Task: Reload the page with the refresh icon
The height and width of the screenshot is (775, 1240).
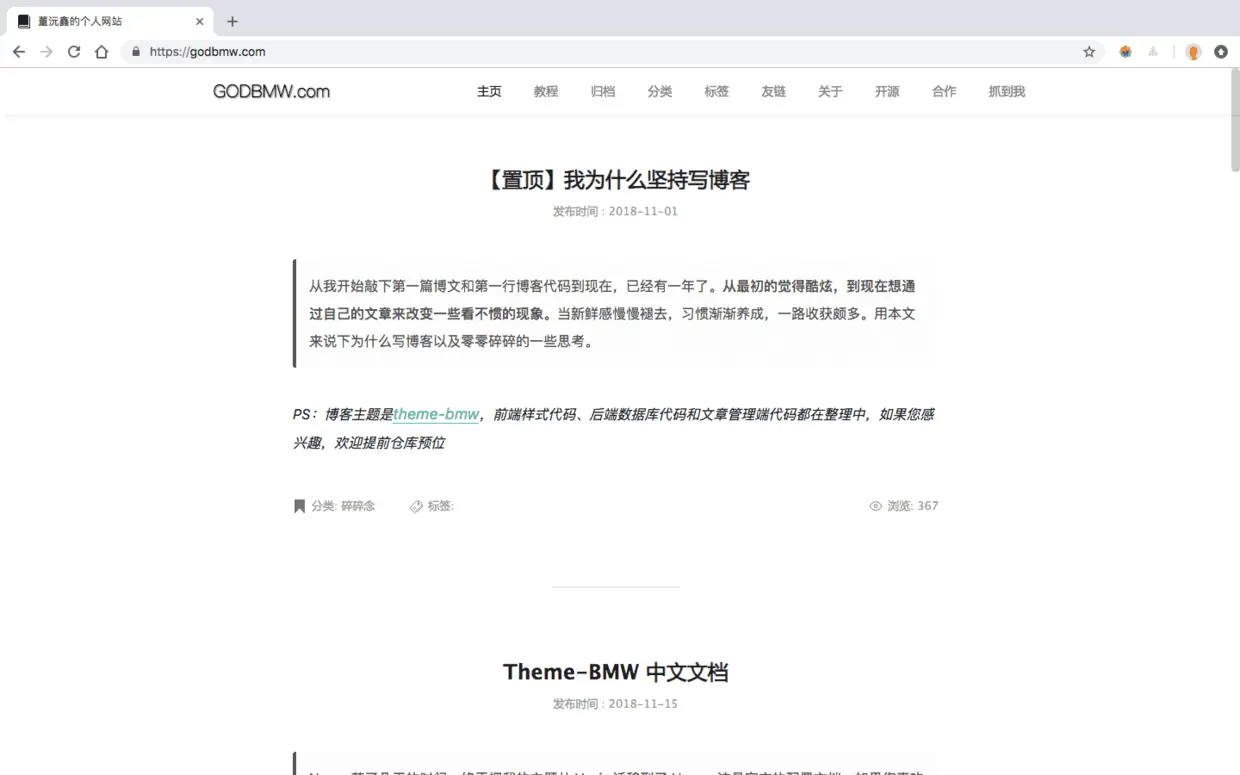Action: (x=74, y=52)
